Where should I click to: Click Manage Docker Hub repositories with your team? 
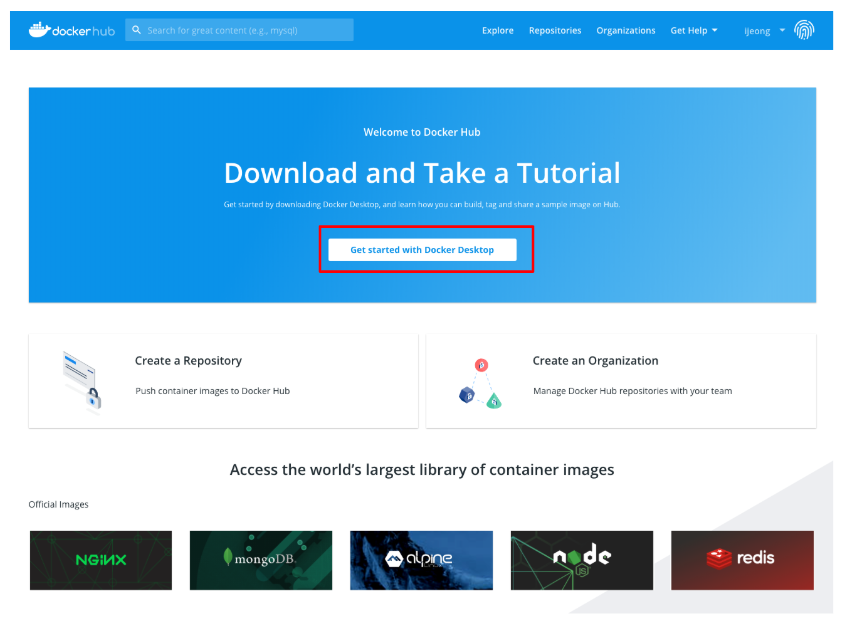click(x=632, y=391)
